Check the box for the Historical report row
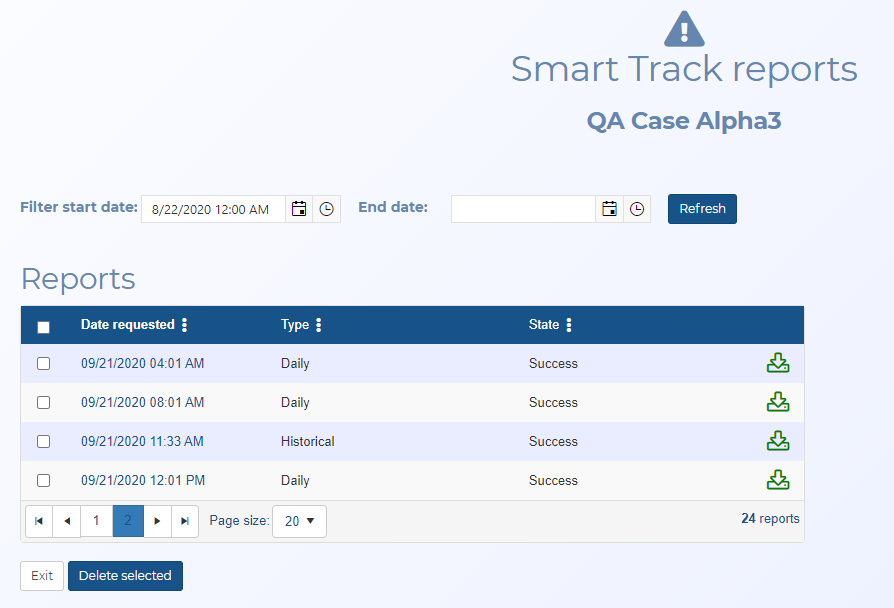Viewport: 894px width, 608px height. [43, 442]
